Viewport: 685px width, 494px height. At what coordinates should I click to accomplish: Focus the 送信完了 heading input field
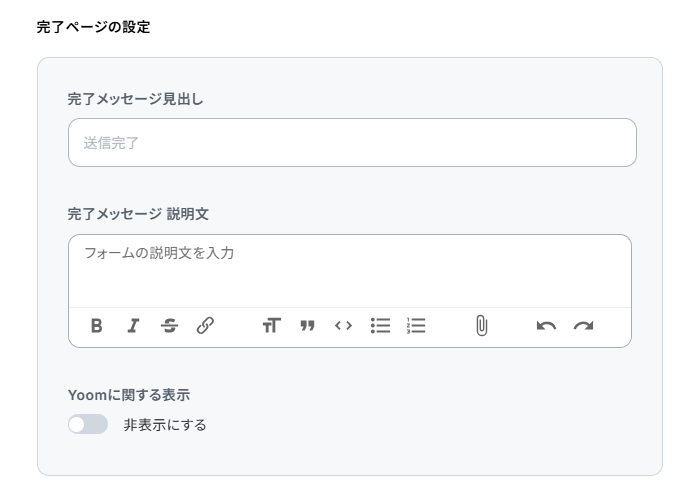pyautogui.click(x=352, y=143)
